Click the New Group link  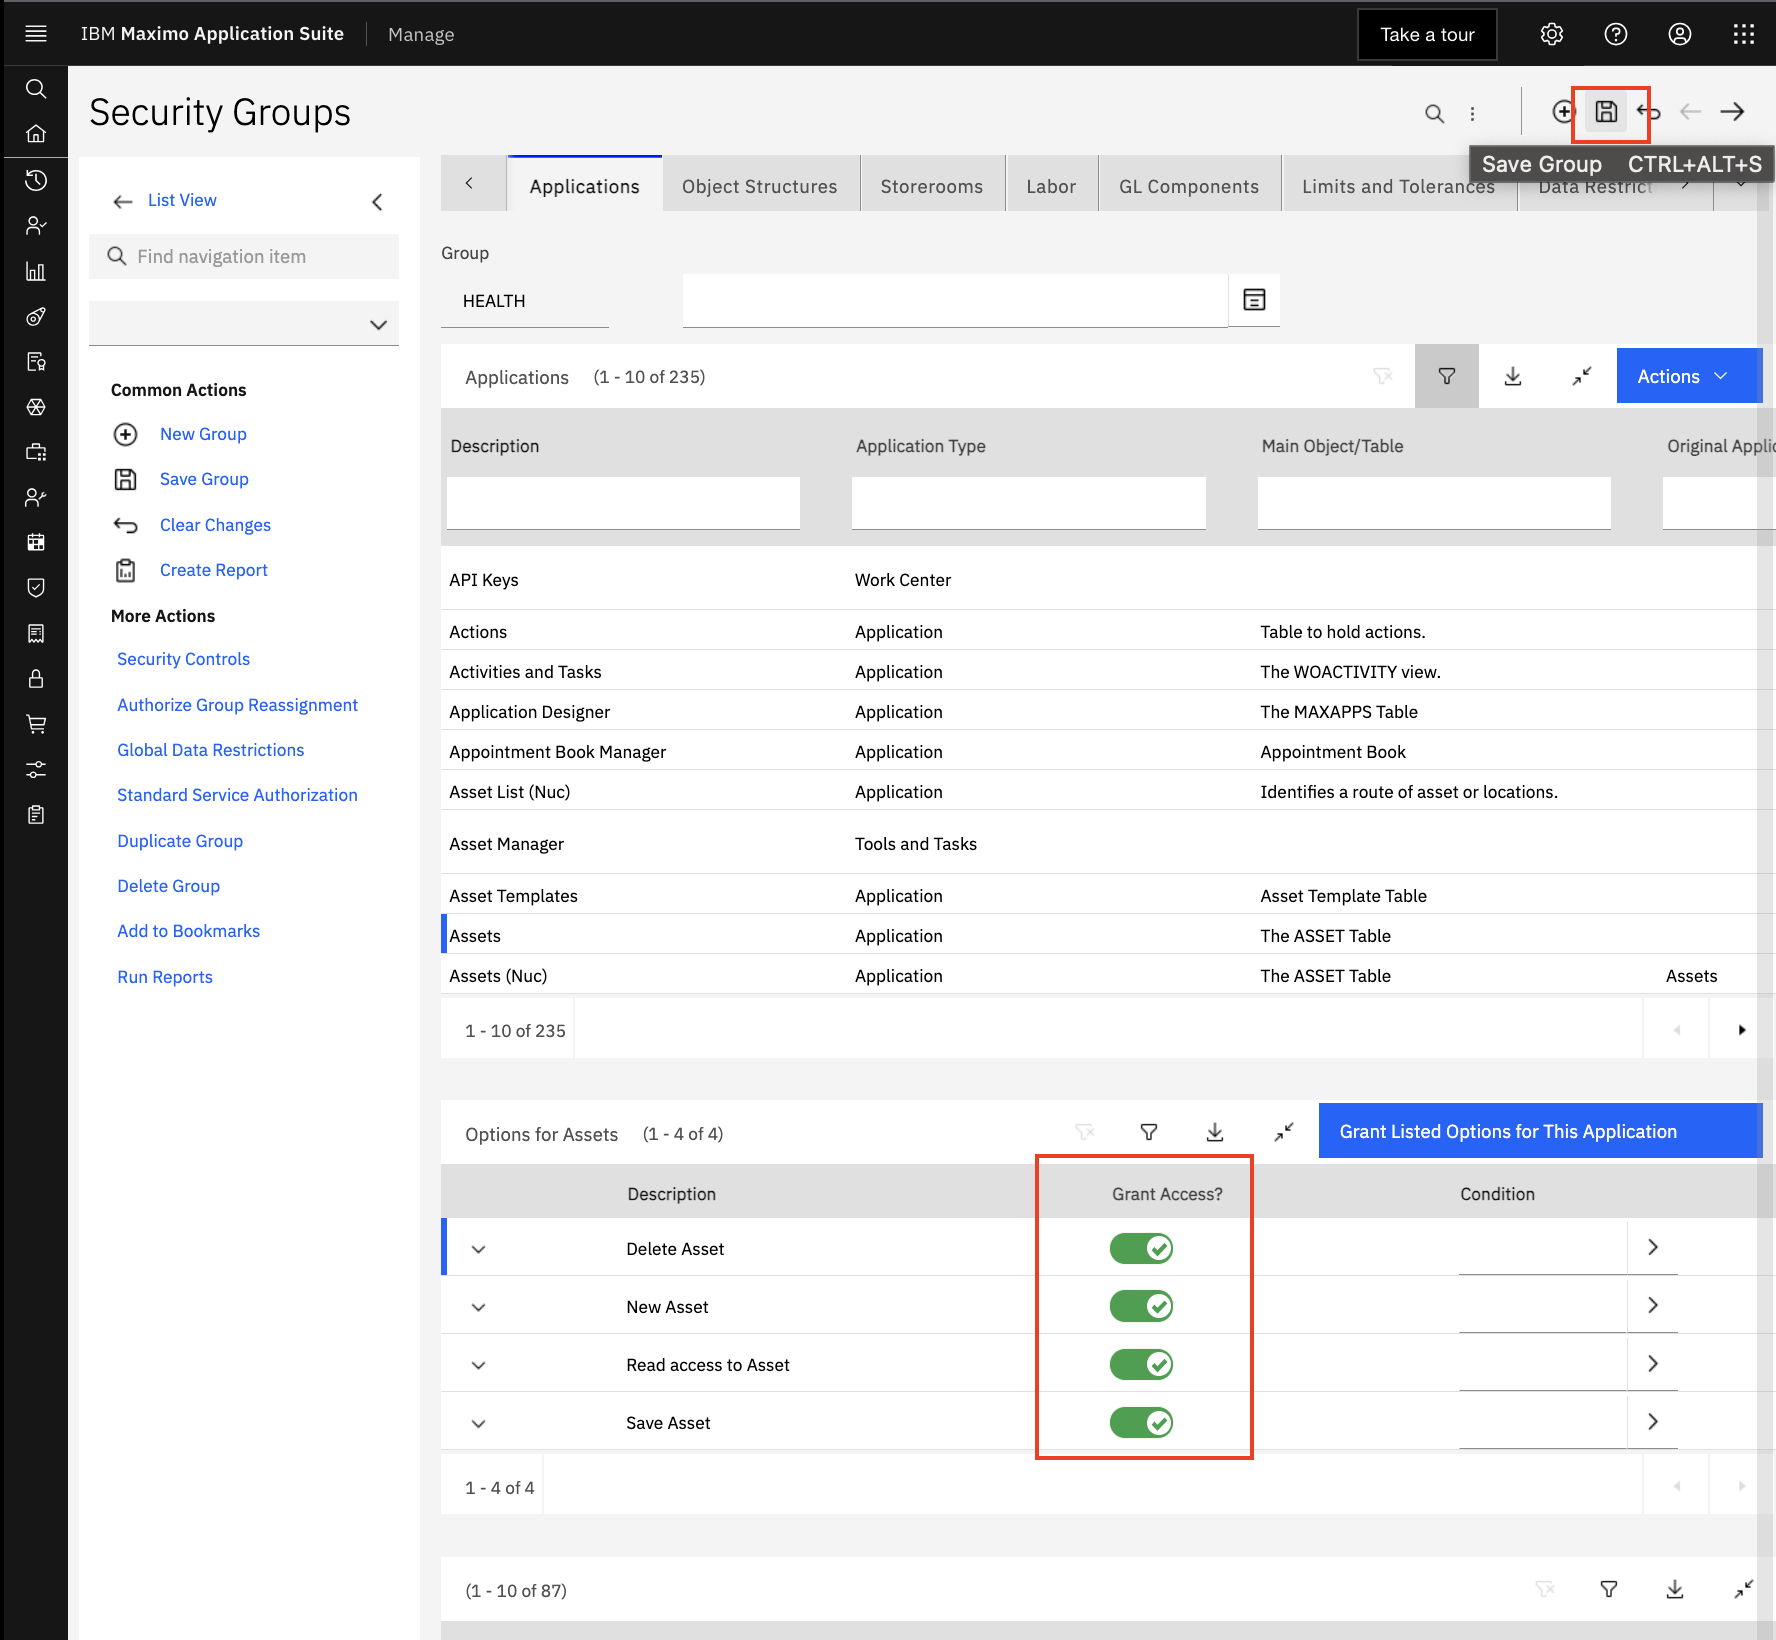click(x=203, y=434)
